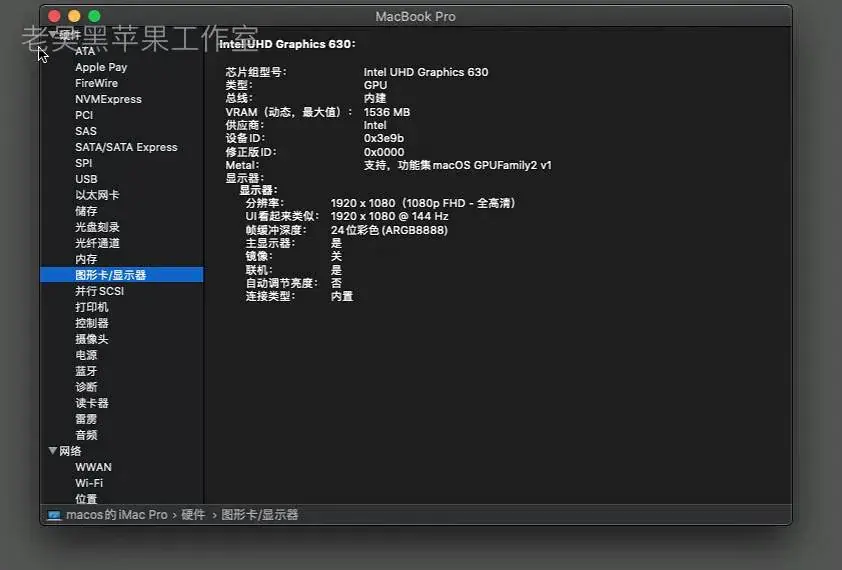
Task: Click the VRAM value '1536 MB'
Action: pos(387,112)
